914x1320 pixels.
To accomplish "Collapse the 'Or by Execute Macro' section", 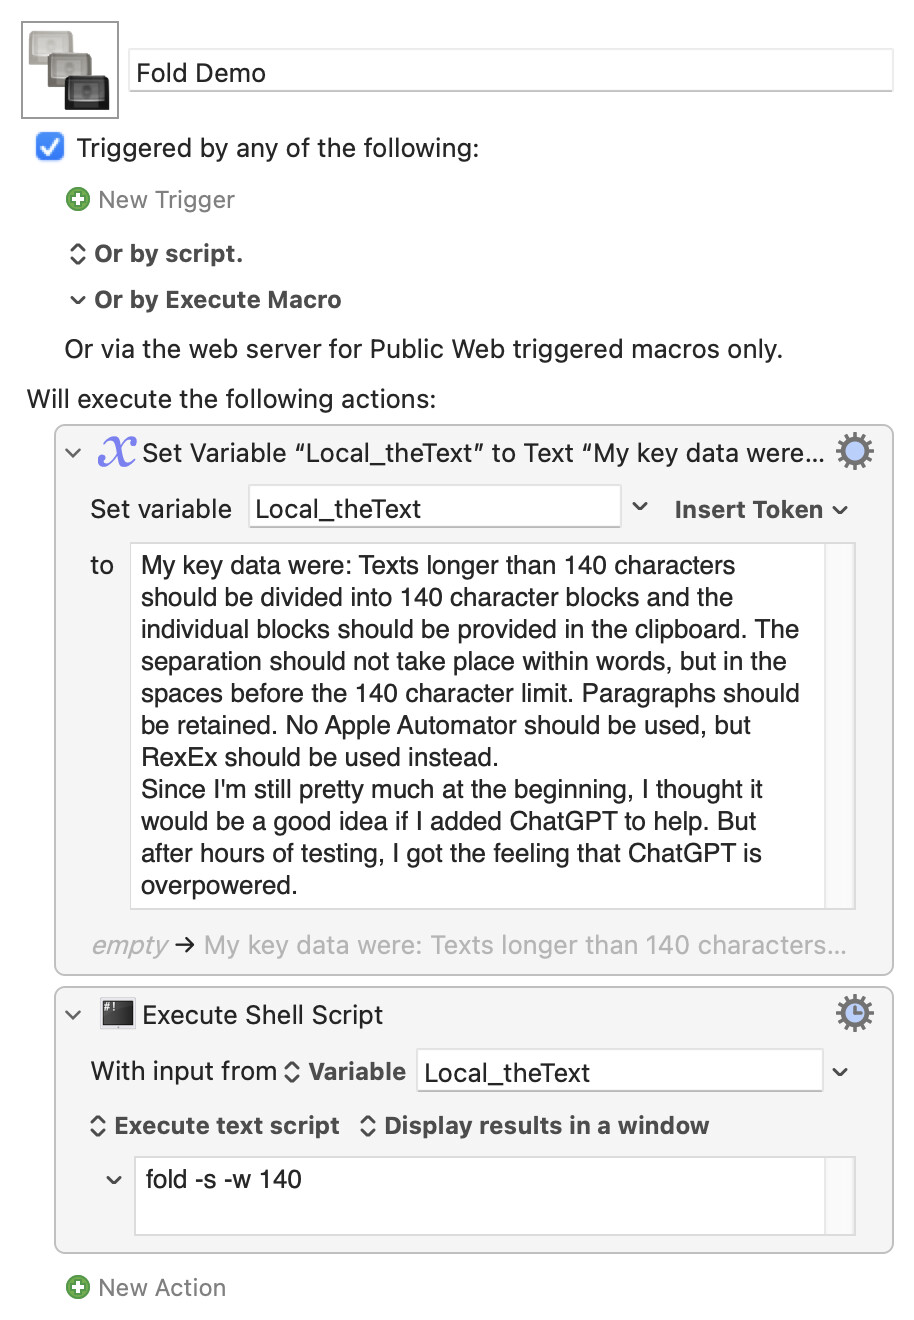I will point(77,300).
